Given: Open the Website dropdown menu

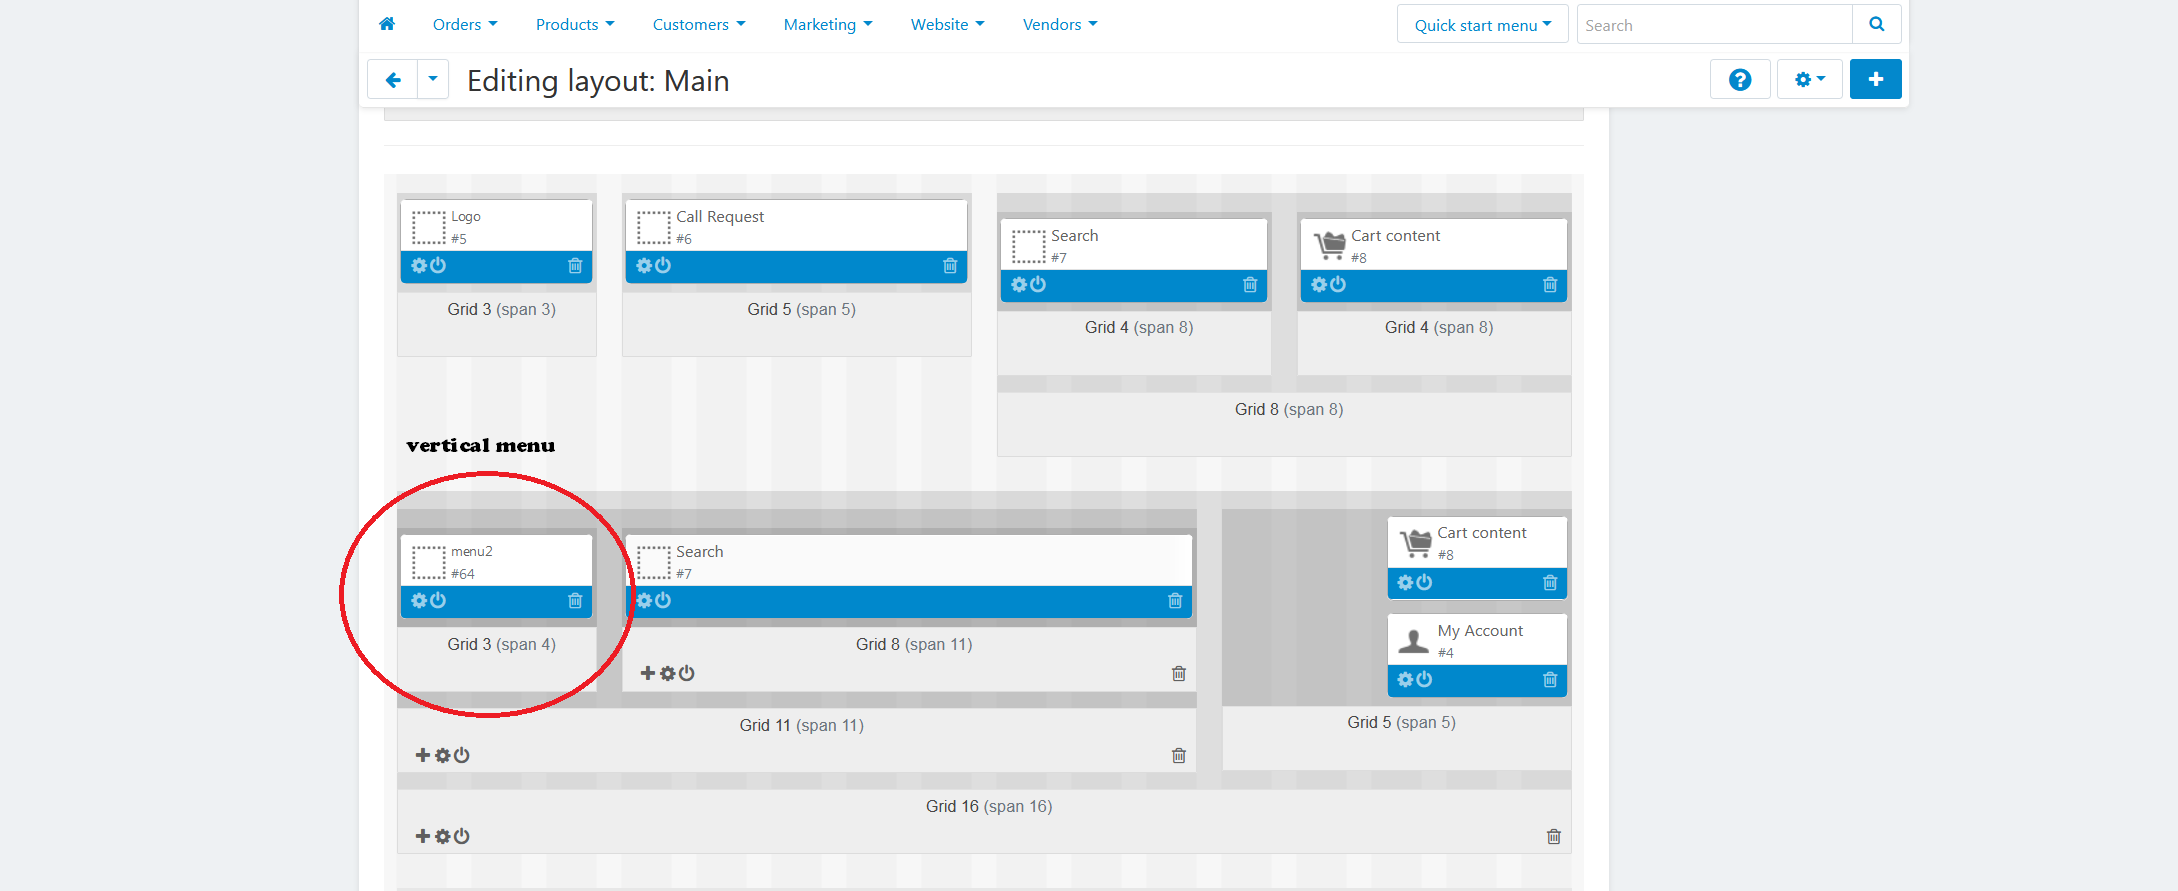Looking at the screenshot, I should (947, 25).
